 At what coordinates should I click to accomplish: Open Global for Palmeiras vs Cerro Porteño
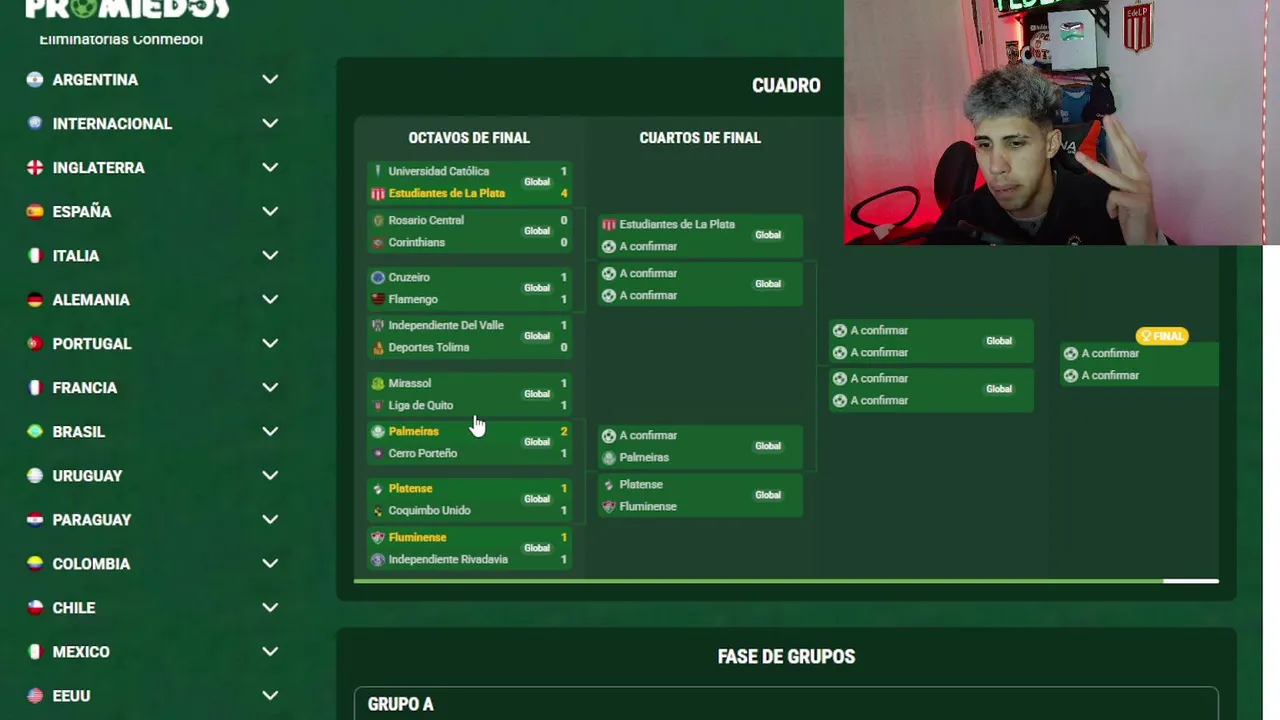click(x=537, y=442)
